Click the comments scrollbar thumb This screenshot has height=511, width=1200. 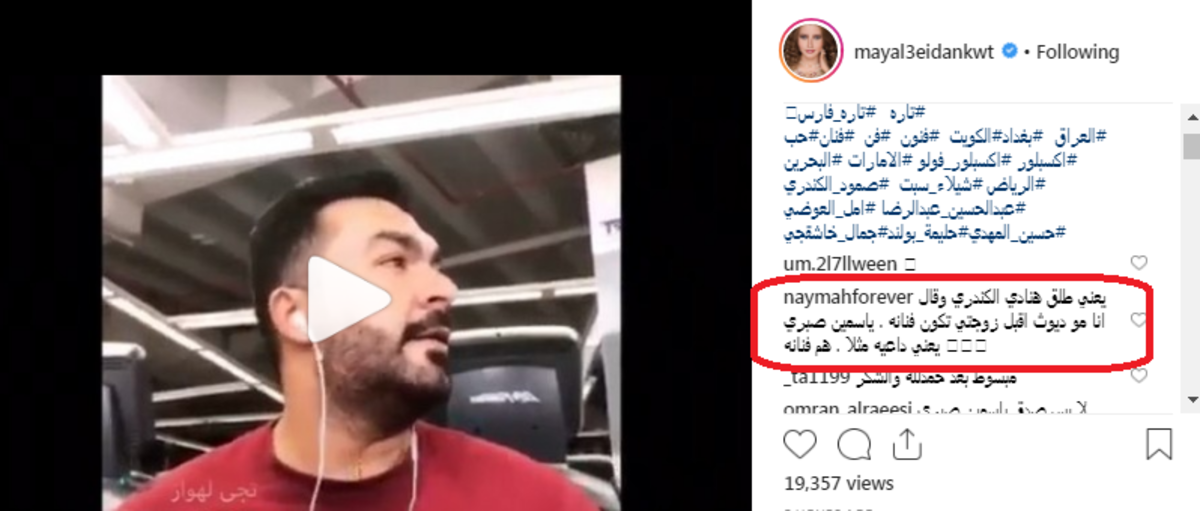click(1190, 147)
